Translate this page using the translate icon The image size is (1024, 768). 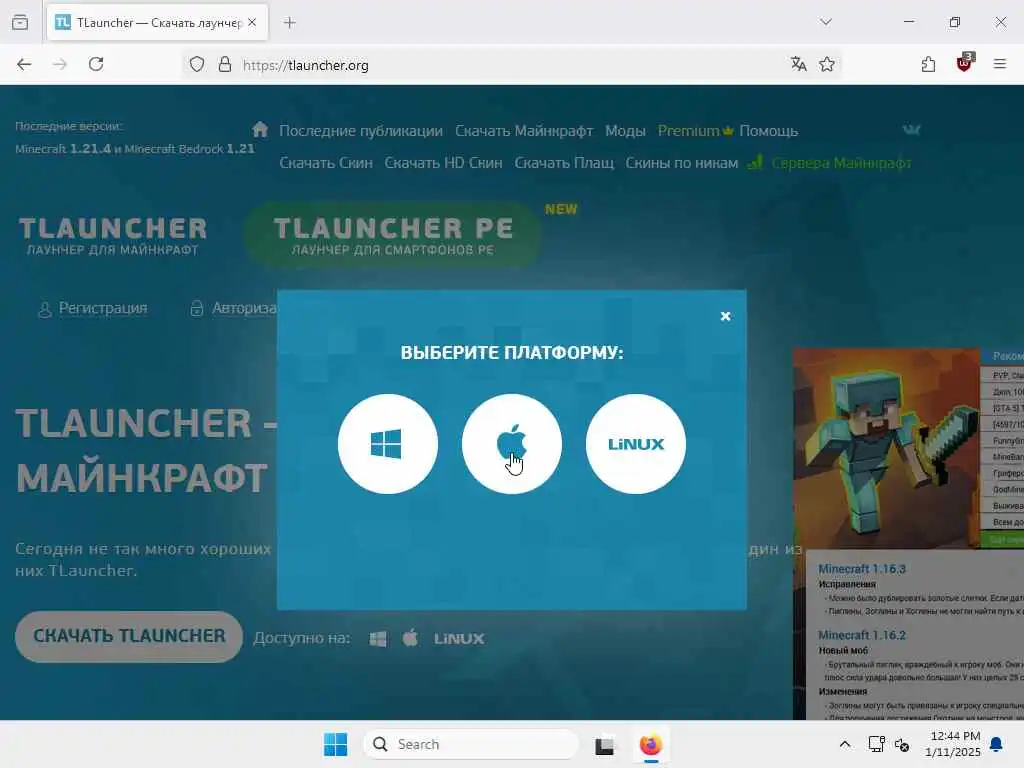tap(798, 64)
